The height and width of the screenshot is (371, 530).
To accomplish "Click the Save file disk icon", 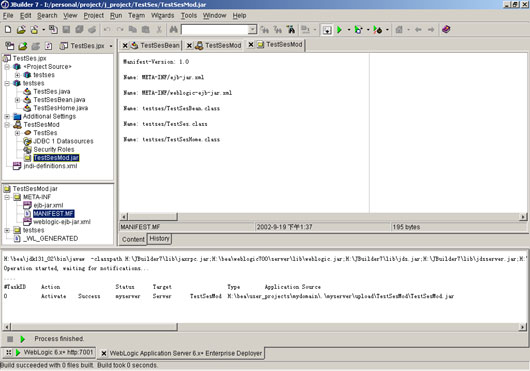I will [x=66, y=30].
